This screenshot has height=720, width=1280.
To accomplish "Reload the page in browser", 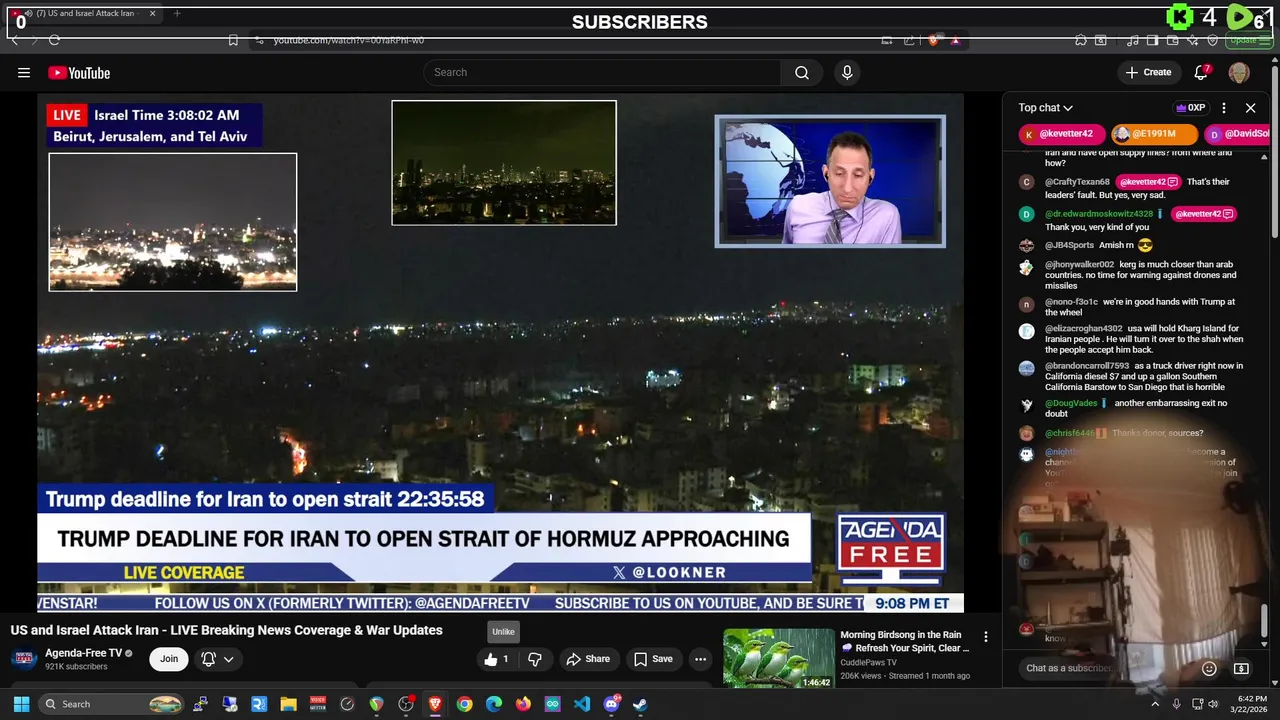I will pos(54,40).
